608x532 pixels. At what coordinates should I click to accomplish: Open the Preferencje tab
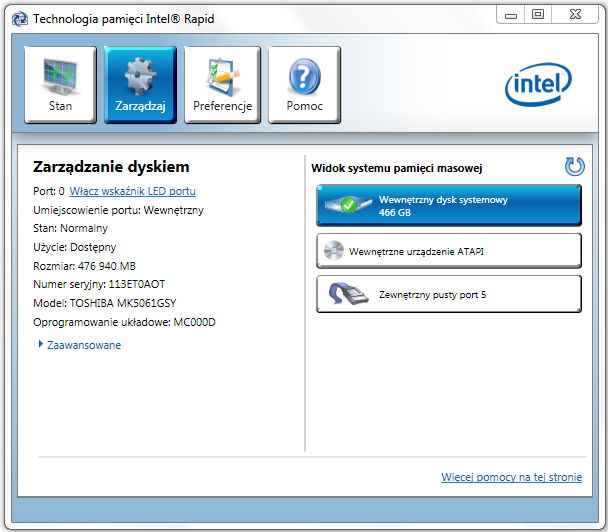coord(223,85)
